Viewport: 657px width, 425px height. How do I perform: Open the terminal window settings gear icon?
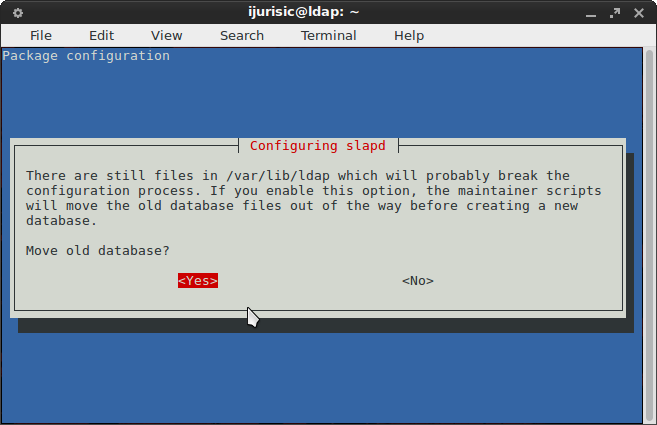tap(18, 13)
